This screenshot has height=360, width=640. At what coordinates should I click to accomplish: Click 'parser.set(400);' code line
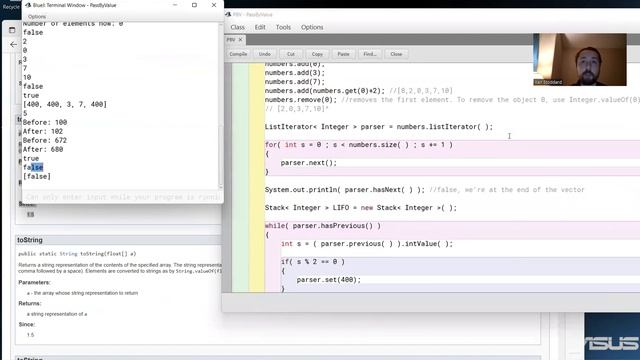(x=329, y=280)
